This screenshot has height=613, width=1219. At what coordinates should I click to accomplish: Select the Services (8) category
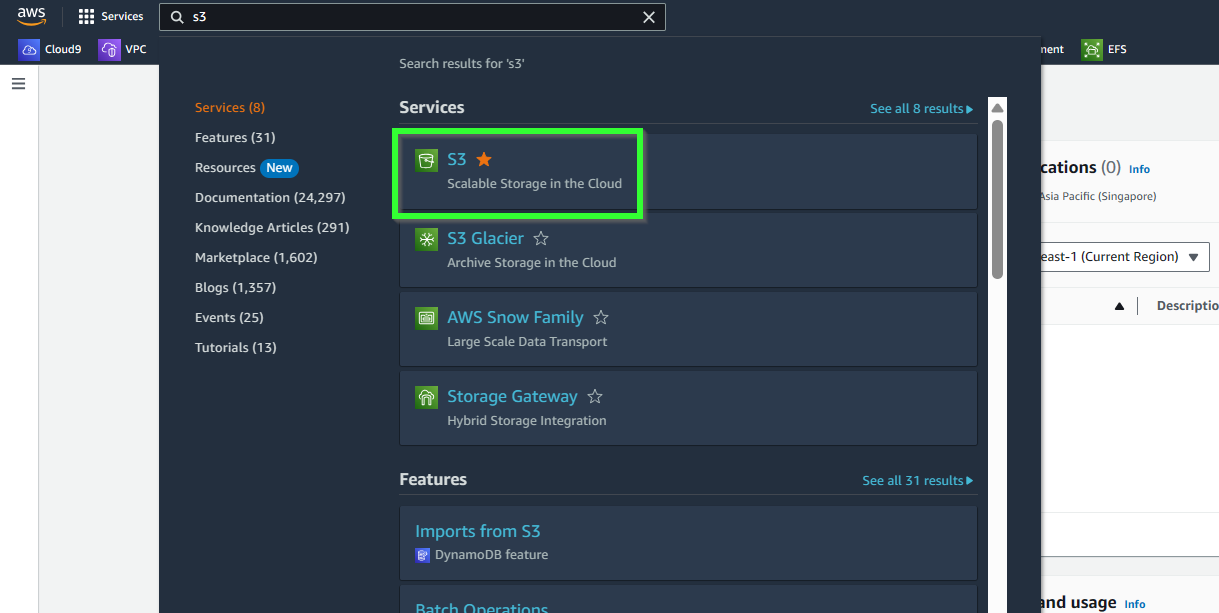pos(230,108)
